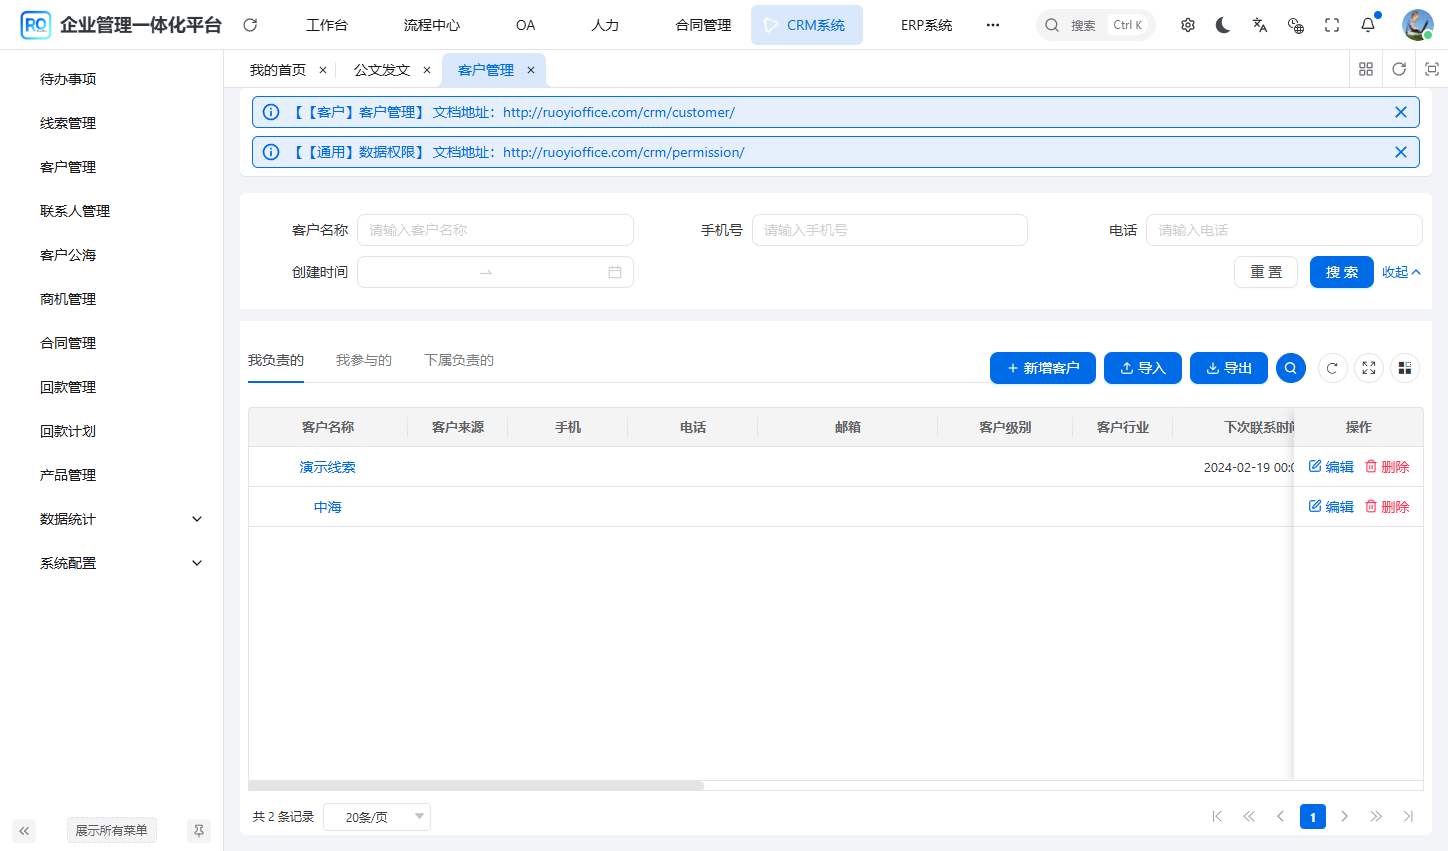Viewport: 1448px width, 851px height.
Task: Refresh the current tab page icon
Action: click(x=1399, y=69)
